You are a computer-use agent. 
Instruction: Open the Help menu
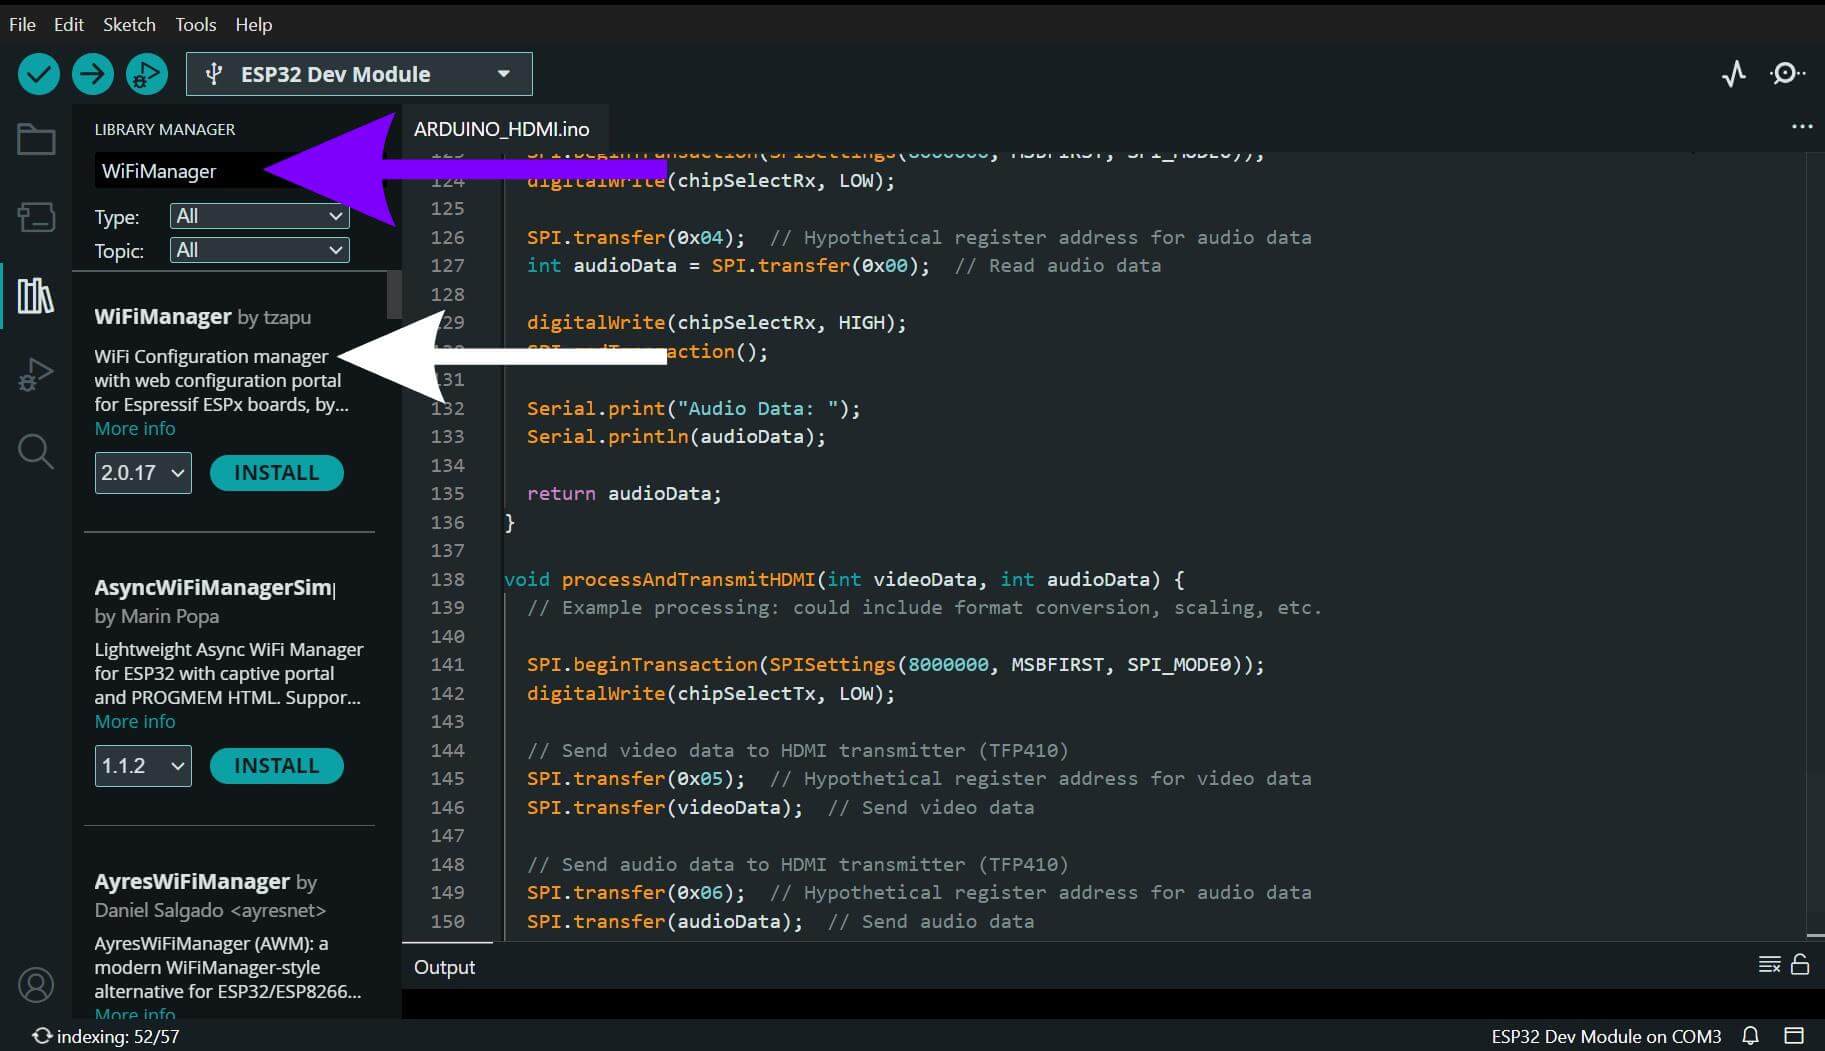(254, 24)
